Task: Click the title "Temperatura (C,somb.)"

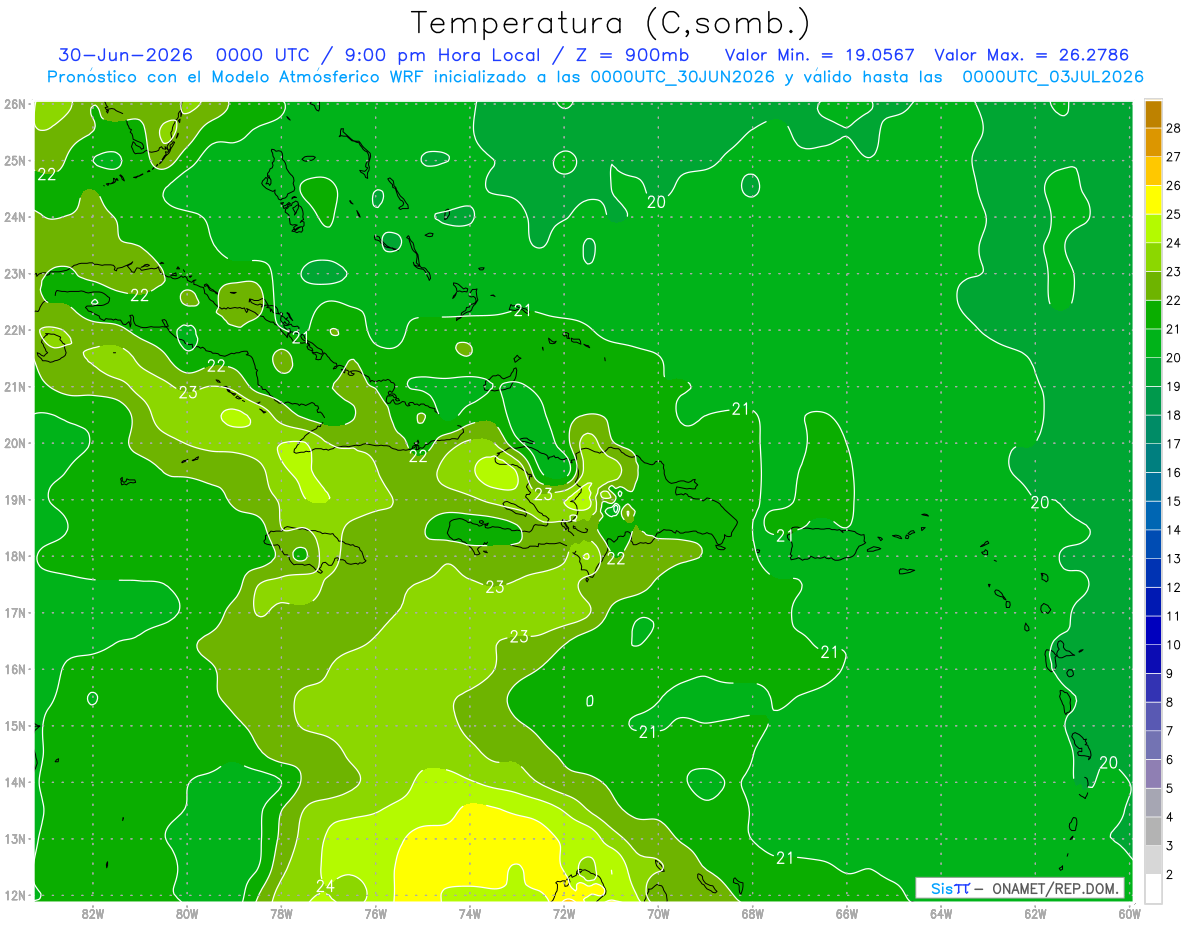Action: click(611, 23)
